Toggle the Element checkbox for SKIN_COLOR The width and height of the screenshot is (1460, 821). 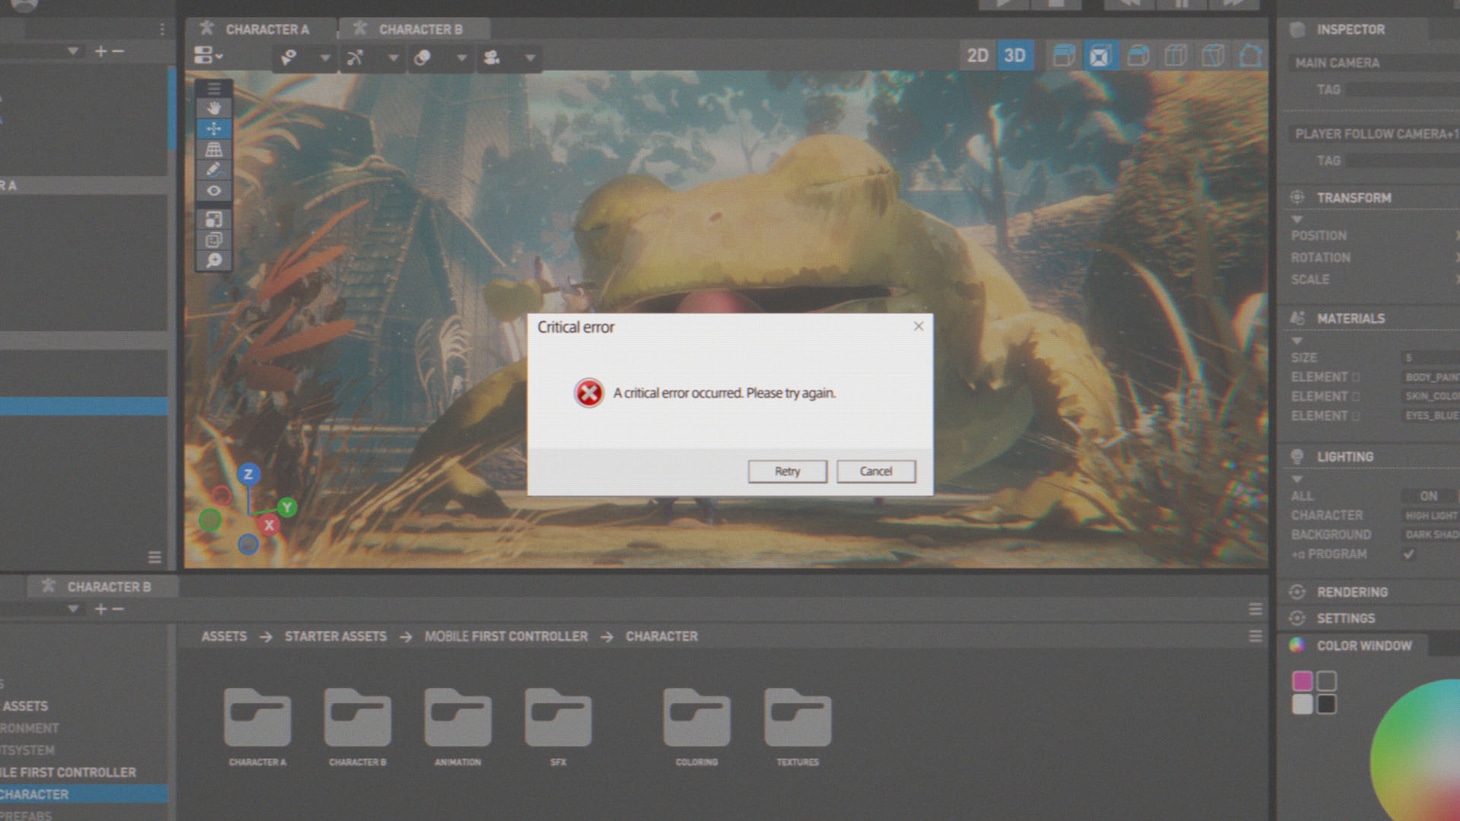pyautogui.click(x=1356, y=397)
